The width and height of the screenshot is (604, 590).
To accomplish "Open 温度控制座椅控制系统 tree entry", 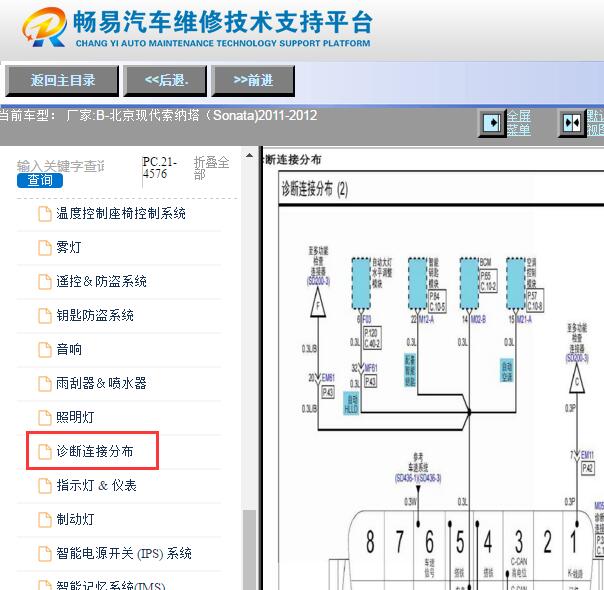I will point(121,213).
